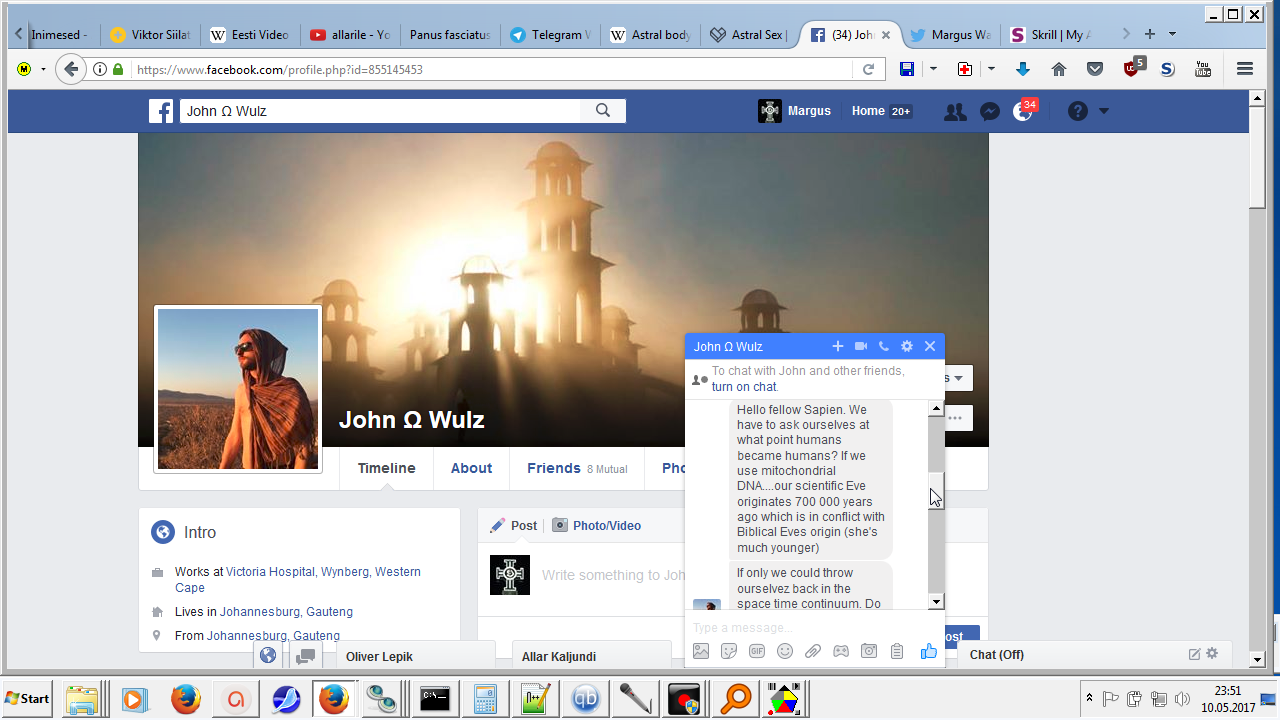The image size is (1280, 720).
Task: Expand the Help question mark menu
Action: [x=1077, y=112]
